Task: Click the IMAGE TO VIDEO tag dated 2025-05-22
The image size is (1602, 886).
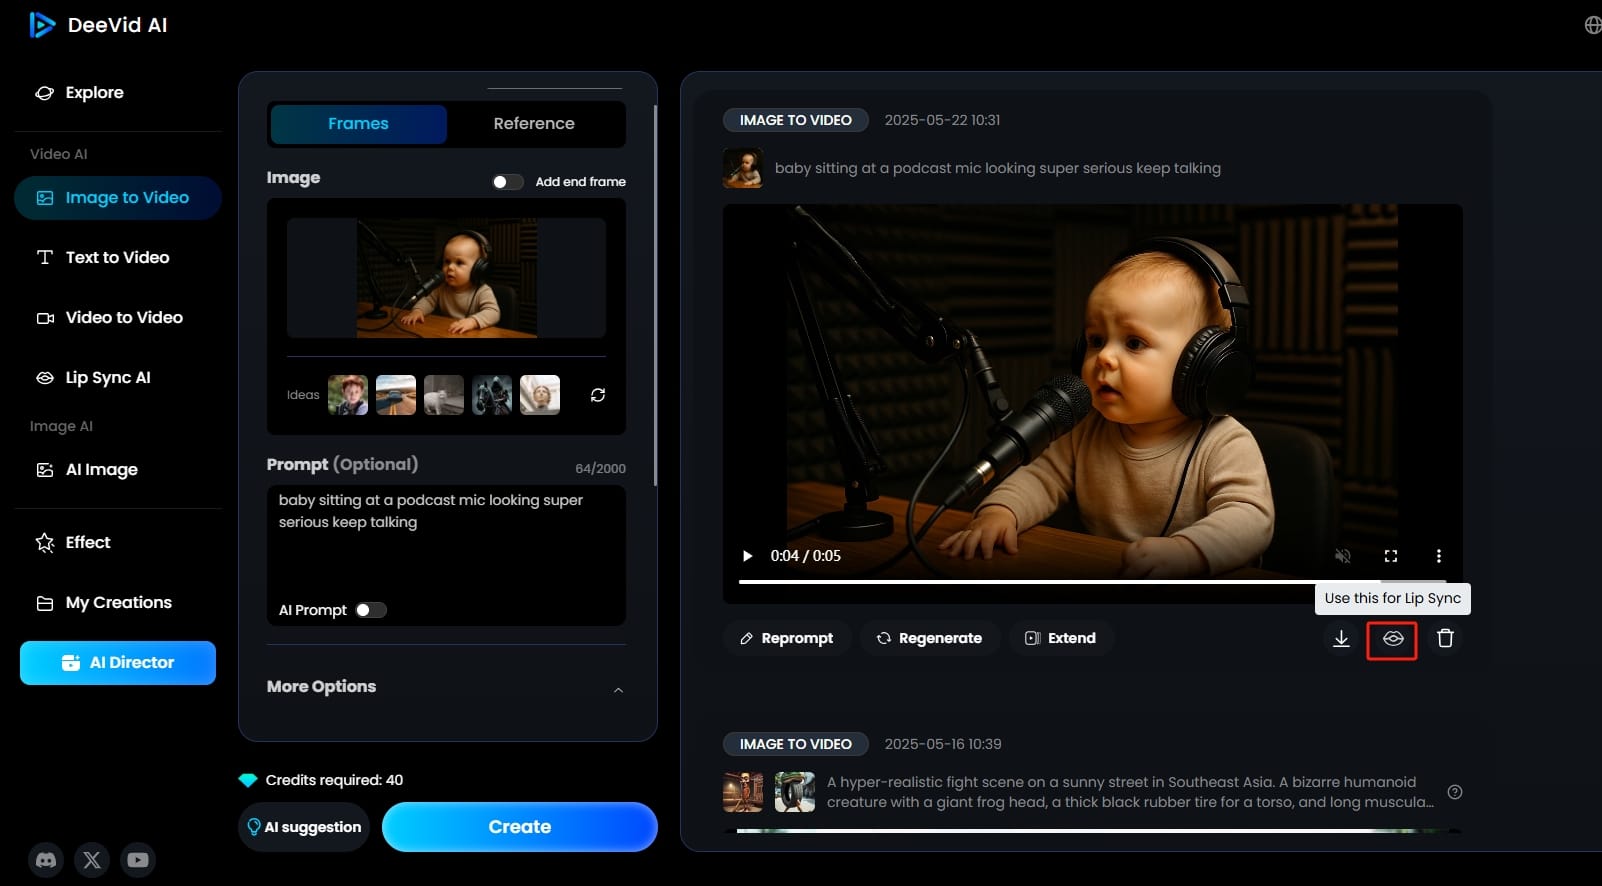Action: pos(796,120)
